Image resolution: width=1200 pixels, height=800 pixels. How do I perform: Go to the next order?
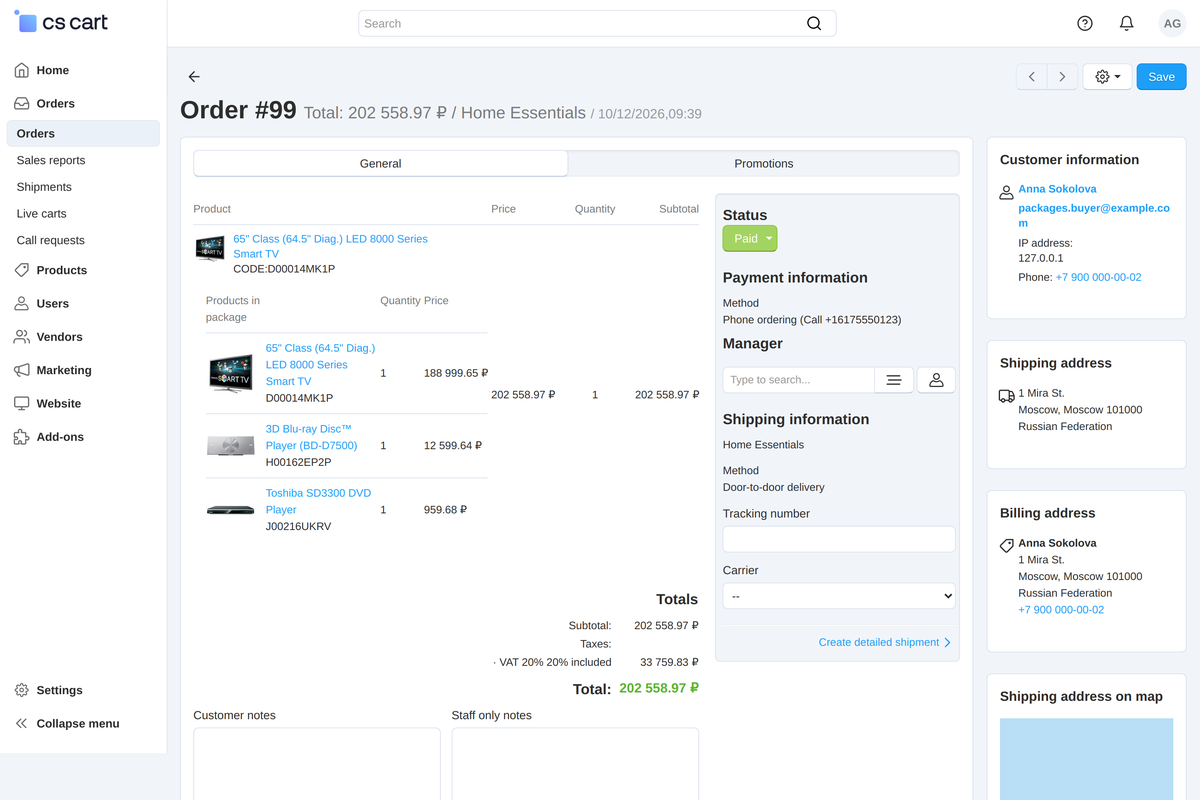click(x=1062, y=77)
